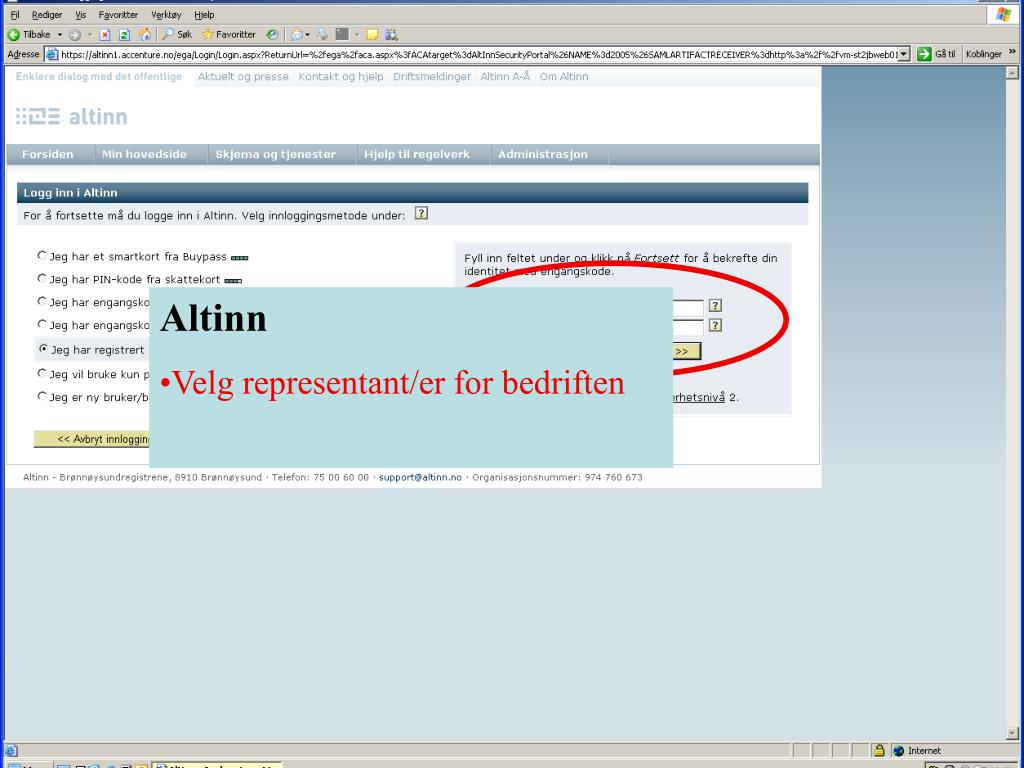
Task: Open the Altinn A-Å link
Action: [505, 76]
